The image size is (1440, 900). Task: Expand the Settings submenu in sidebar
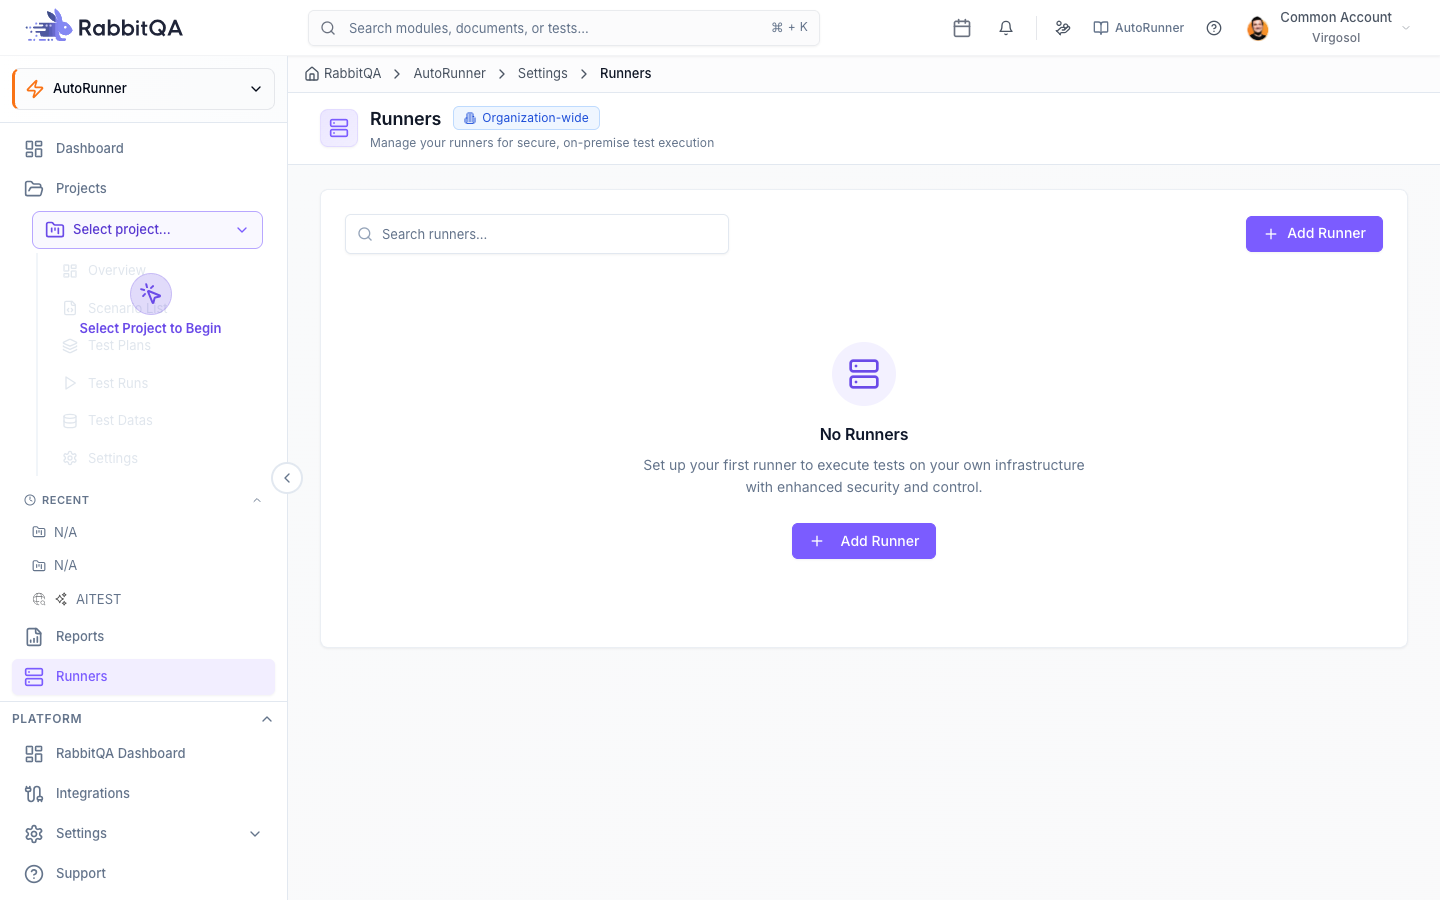coord(255,834)
